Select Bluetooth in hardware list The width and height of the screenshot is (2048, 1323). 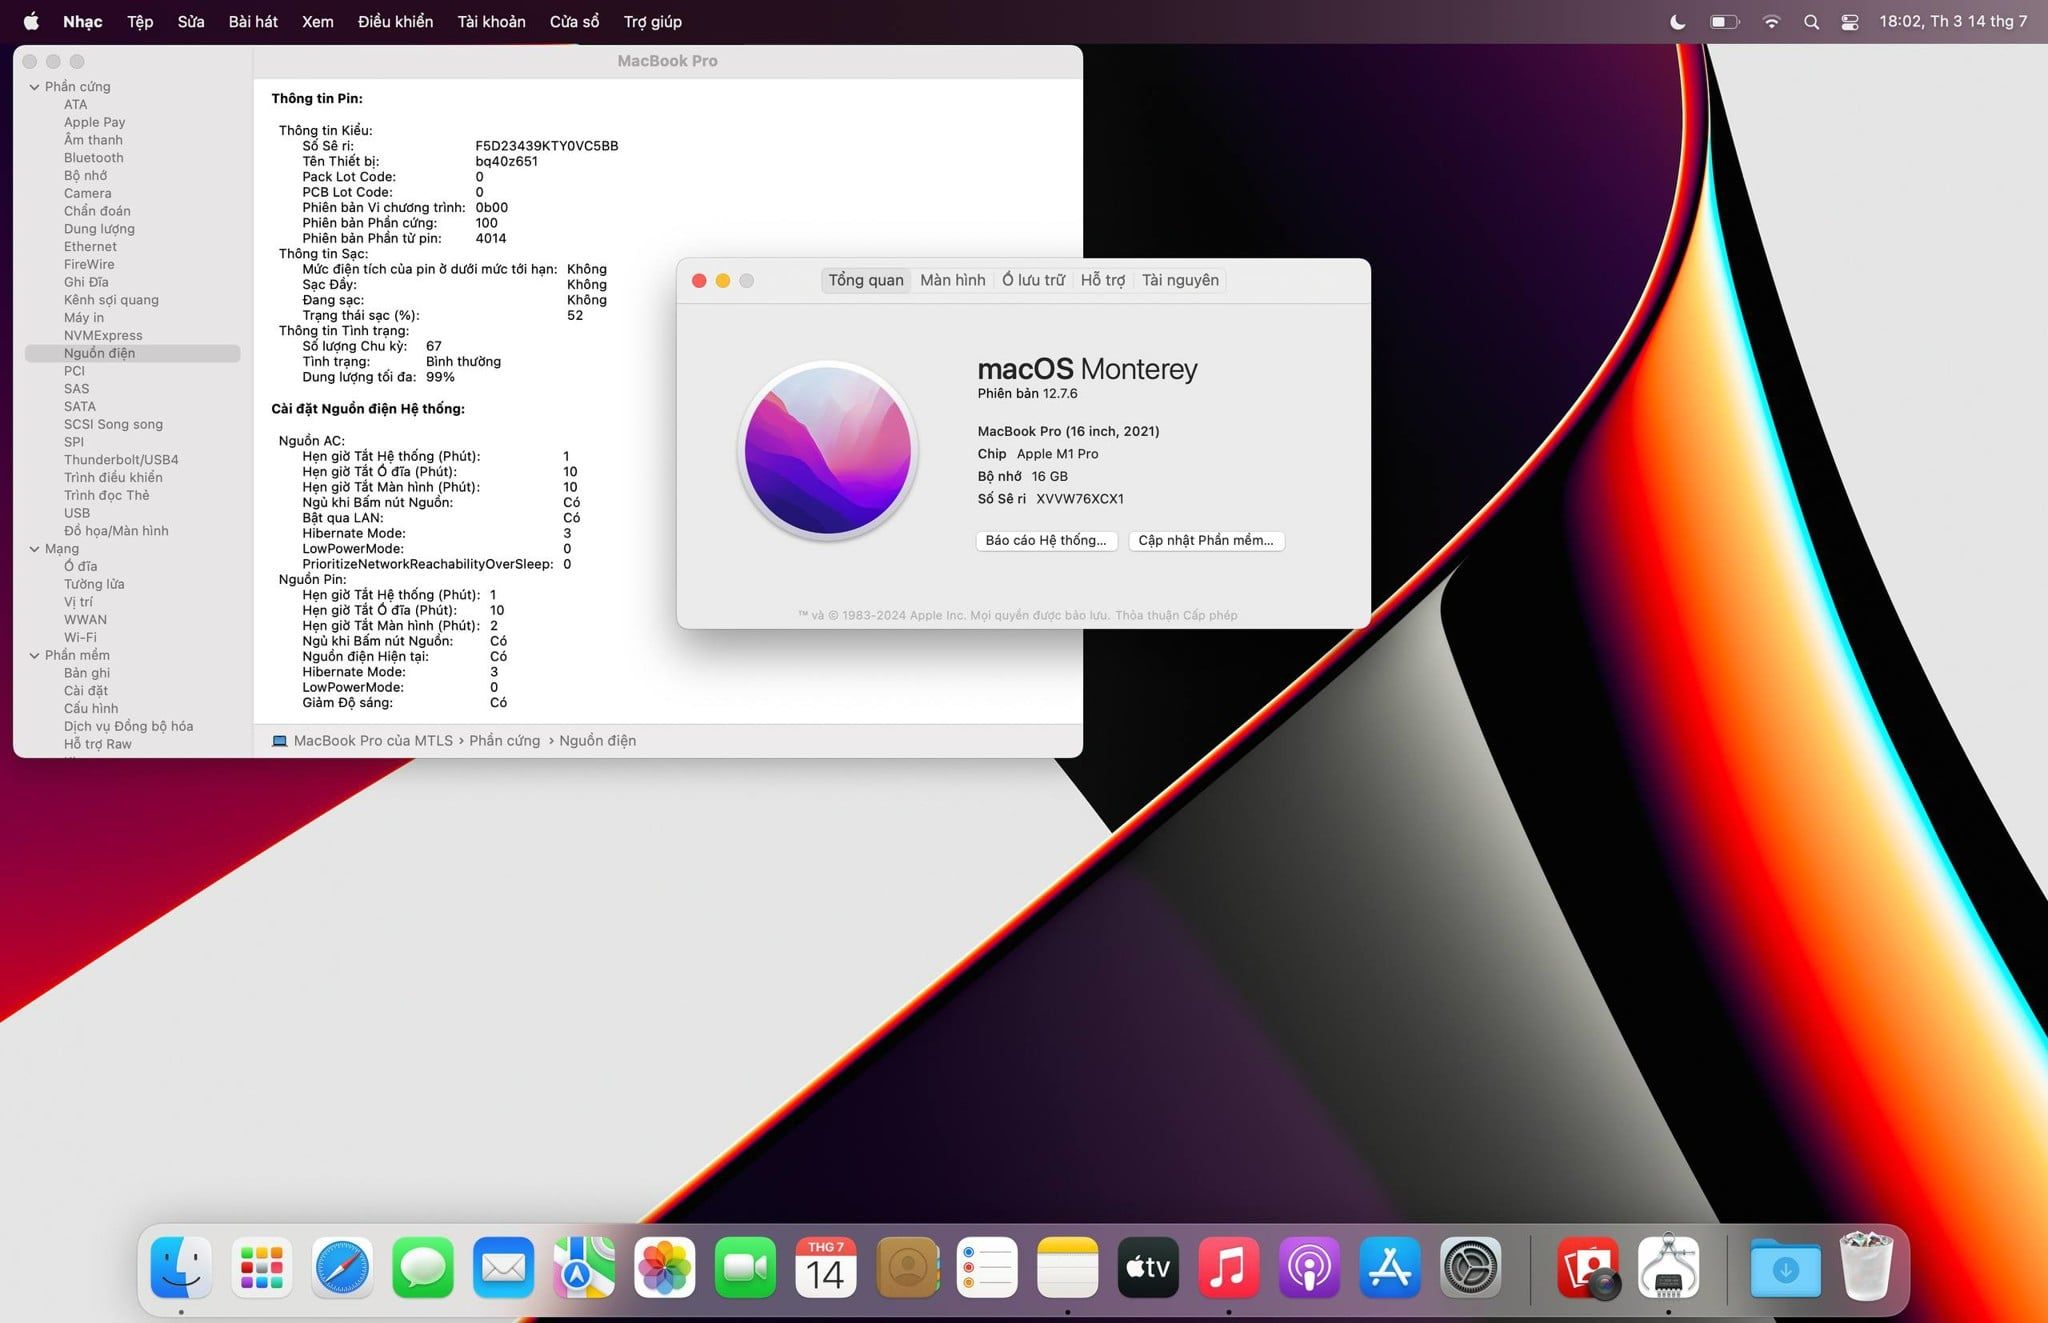(x=94, y=158)
